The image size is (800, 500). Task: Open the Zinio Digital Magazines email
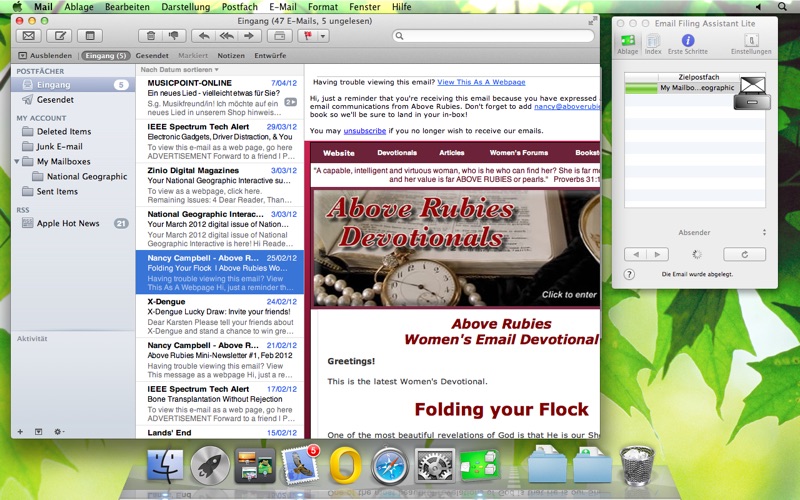220,185
